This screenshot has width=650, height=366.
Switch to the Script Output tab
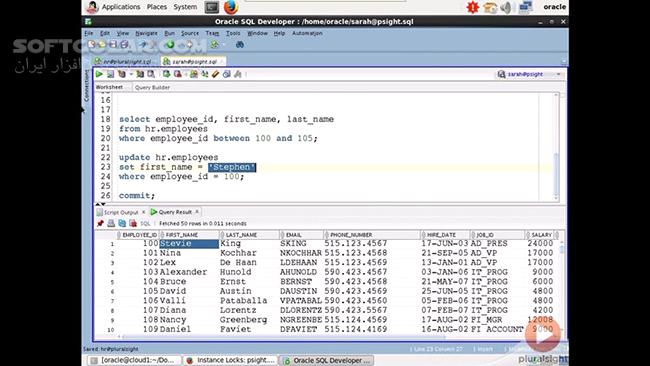(118, 212)
